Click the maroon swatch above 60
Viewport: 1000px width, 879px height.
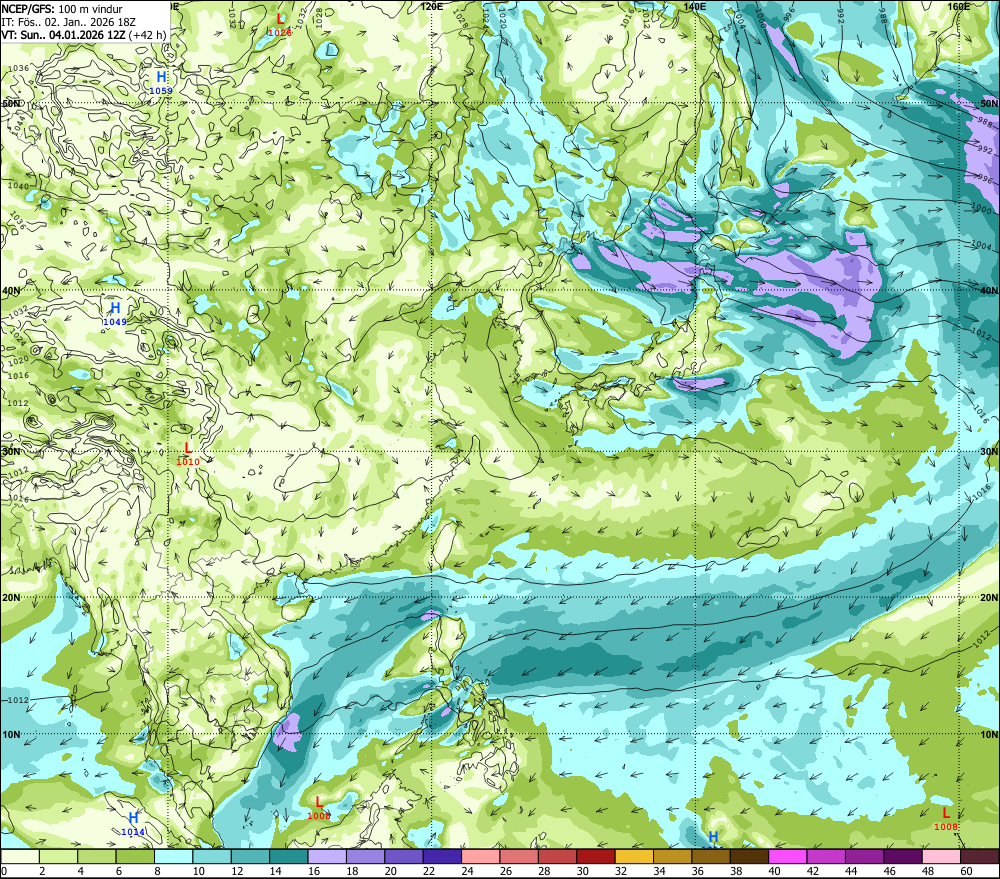click(x=979, y=856)
